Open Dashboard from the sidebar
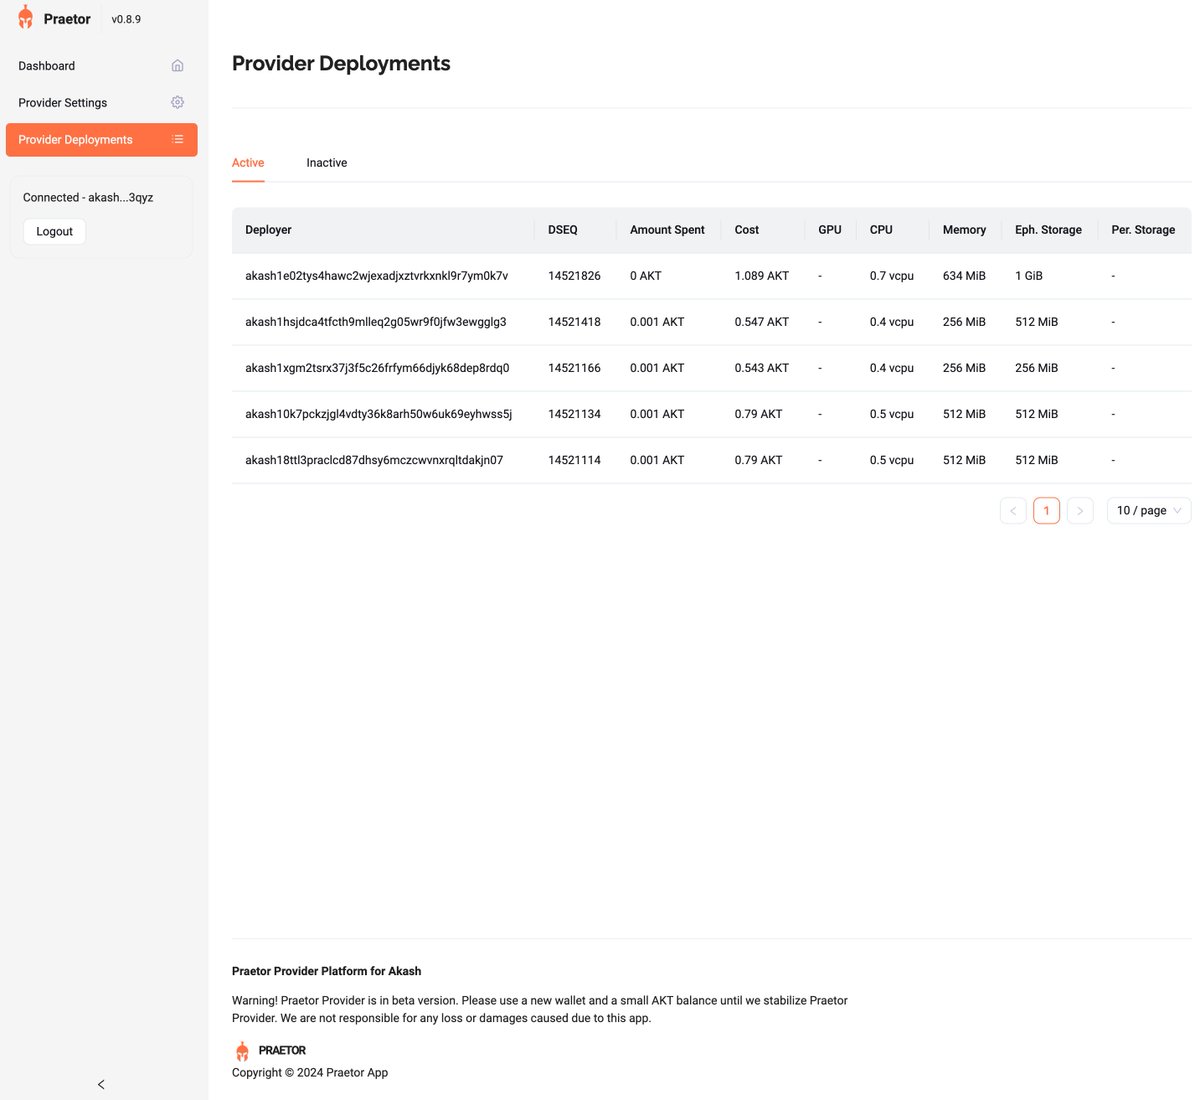This screenshot has width=1200, height=1100. click(101, 66)
